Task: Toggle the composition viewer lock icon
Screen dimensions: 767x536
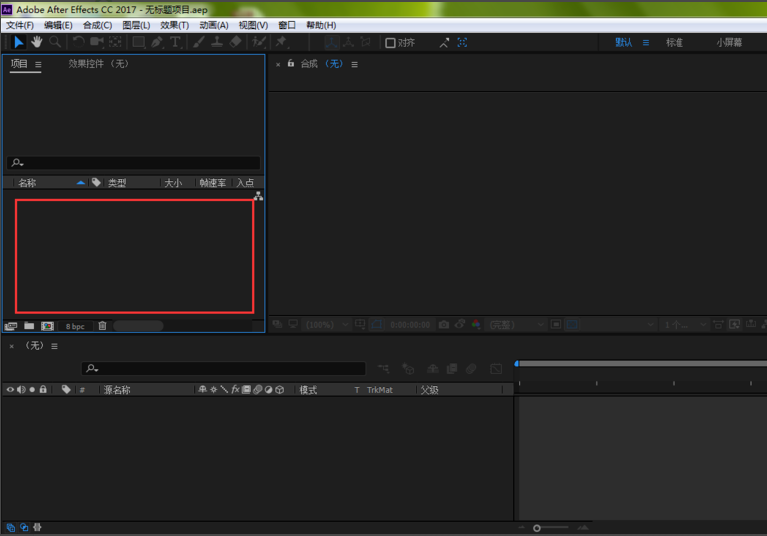Action: [291, 64]
